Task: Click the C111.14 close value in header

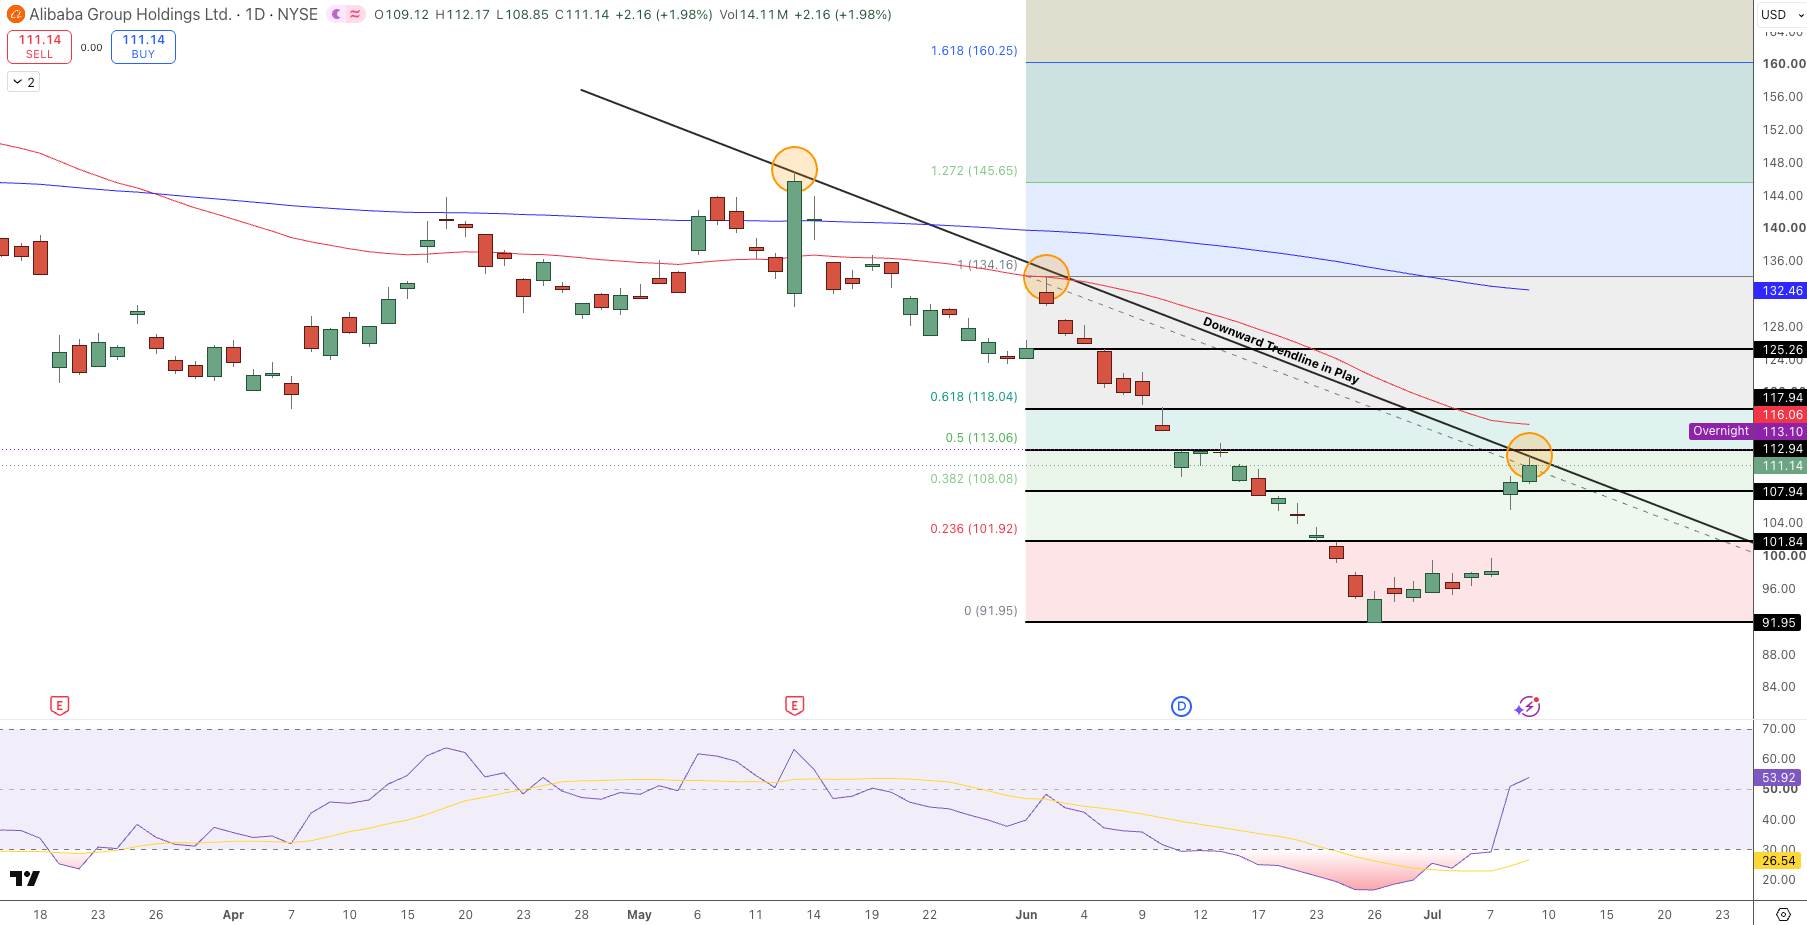Action: pos(582,15)
